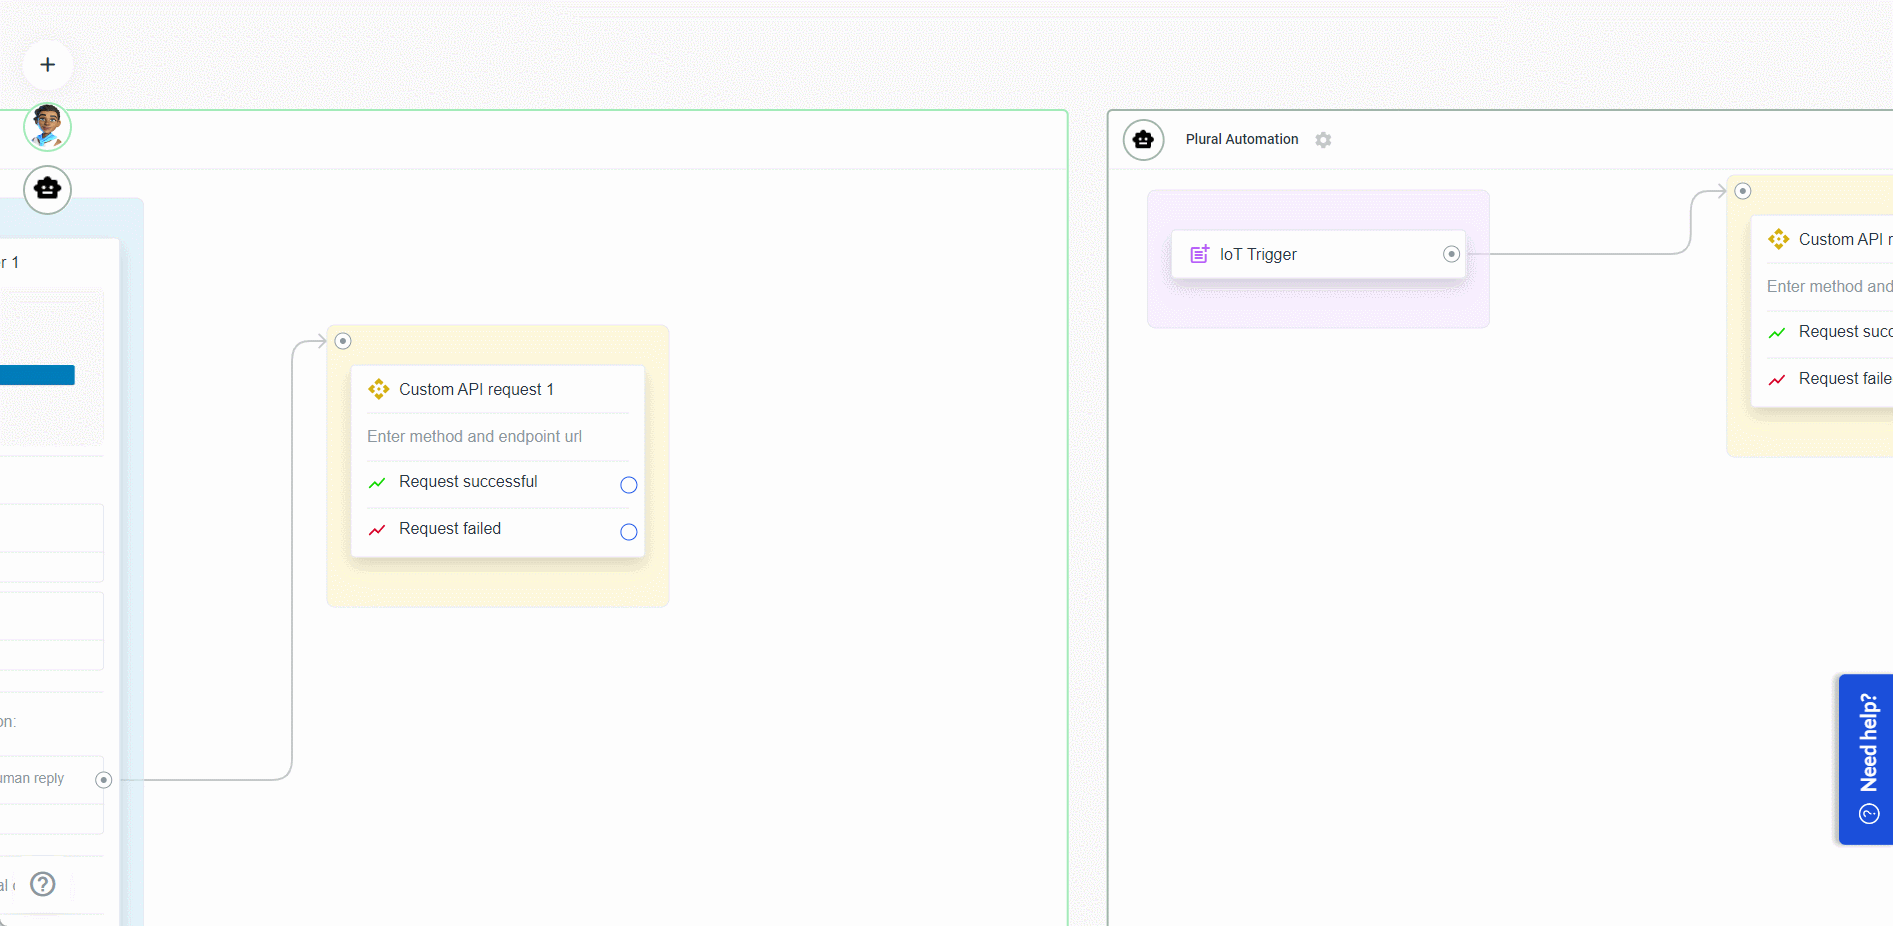Viewport: 1893px width, 926px height.
Task: Click the Enter method field in Plural Automation
Action: (x=1829, y=286)
